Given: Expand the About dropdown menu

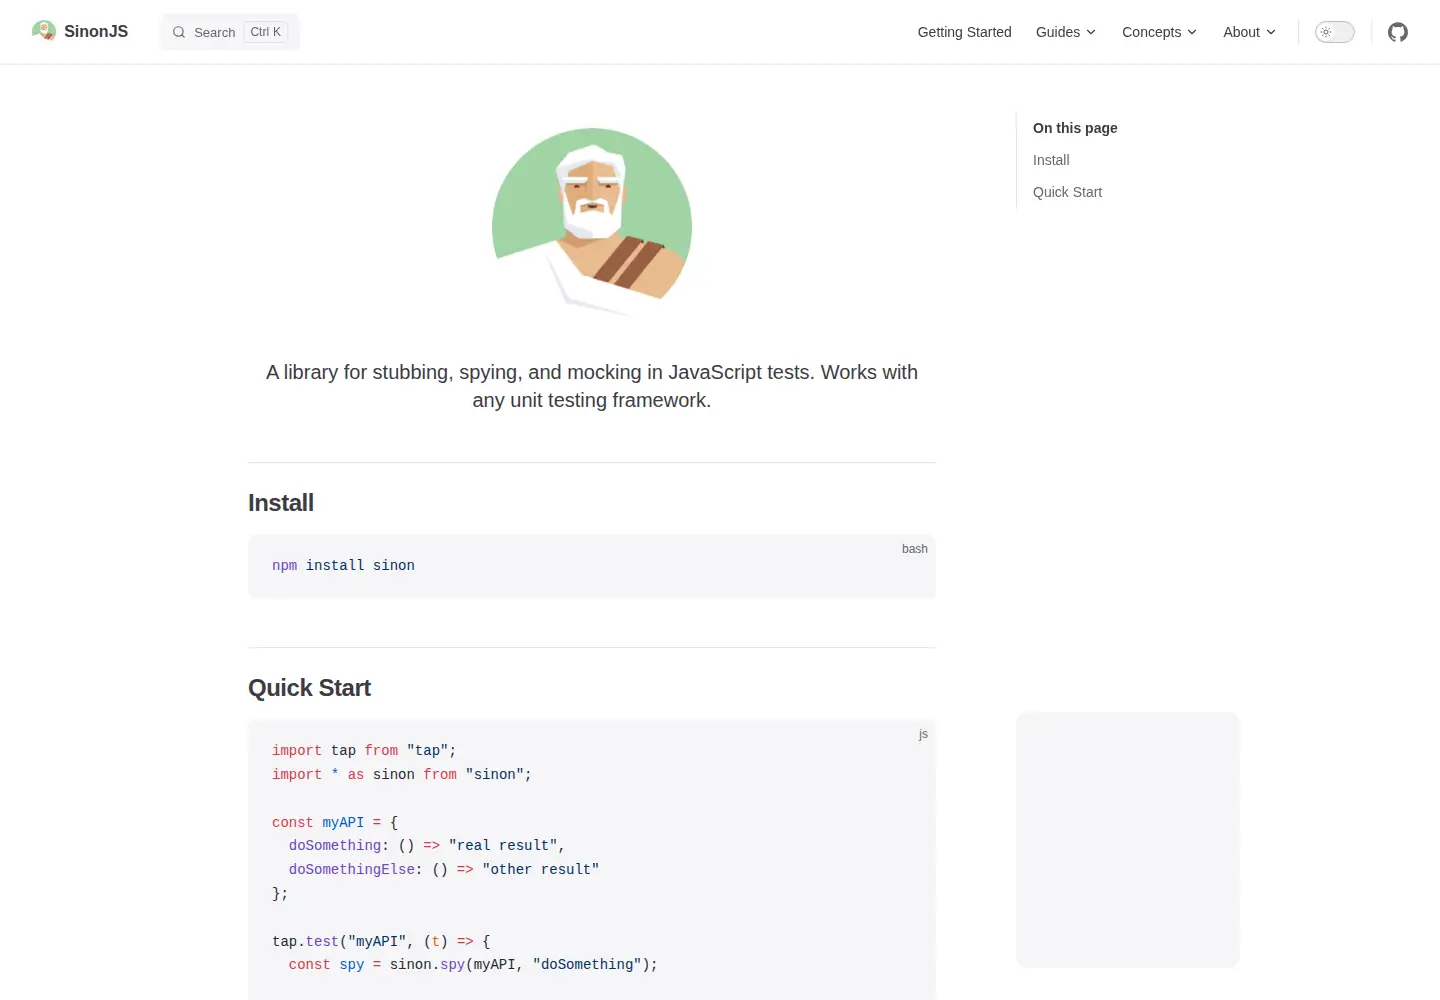Looking at the screenshot, I should click(1249, 32).
